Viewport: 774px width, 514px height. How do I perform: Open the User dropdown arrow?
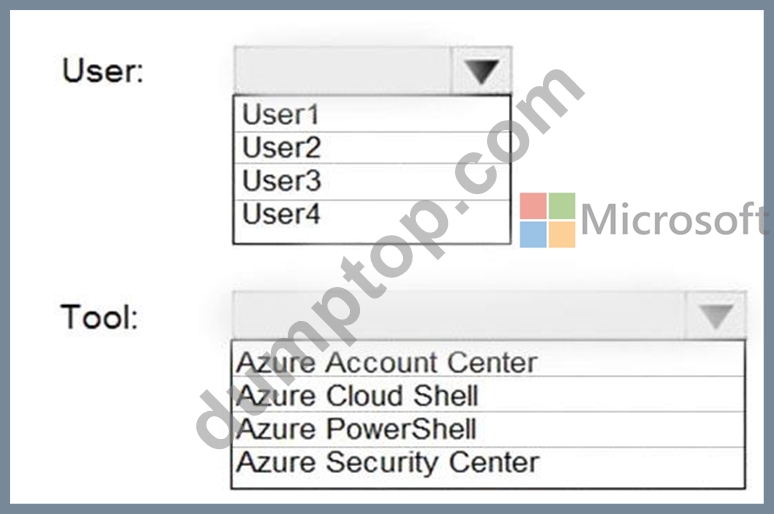click(481, 71)
